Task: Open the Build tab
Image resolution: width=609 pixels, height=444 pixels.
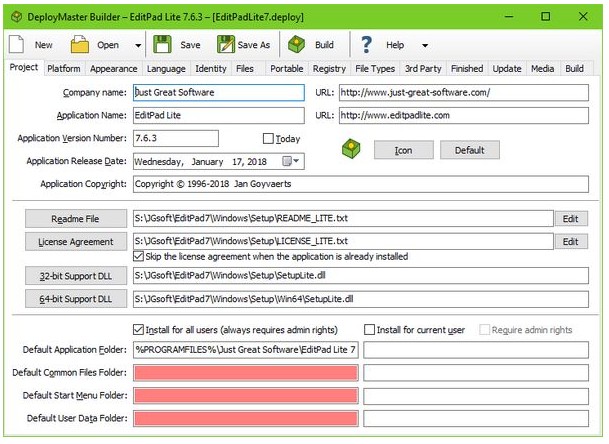Action: [x=574, y=69]
